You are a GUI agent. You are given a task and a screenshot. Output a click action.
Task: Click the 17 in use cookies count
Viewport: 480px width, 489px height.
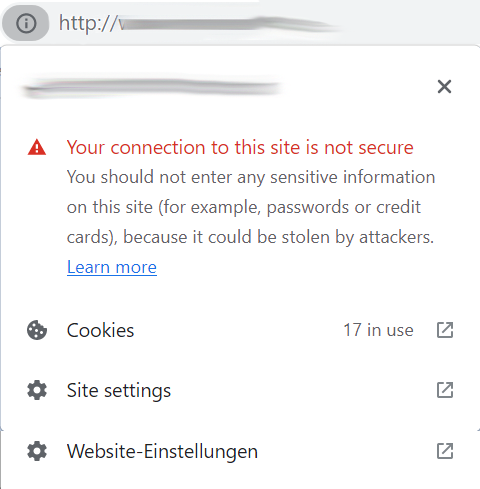click(x=378, y=330)
